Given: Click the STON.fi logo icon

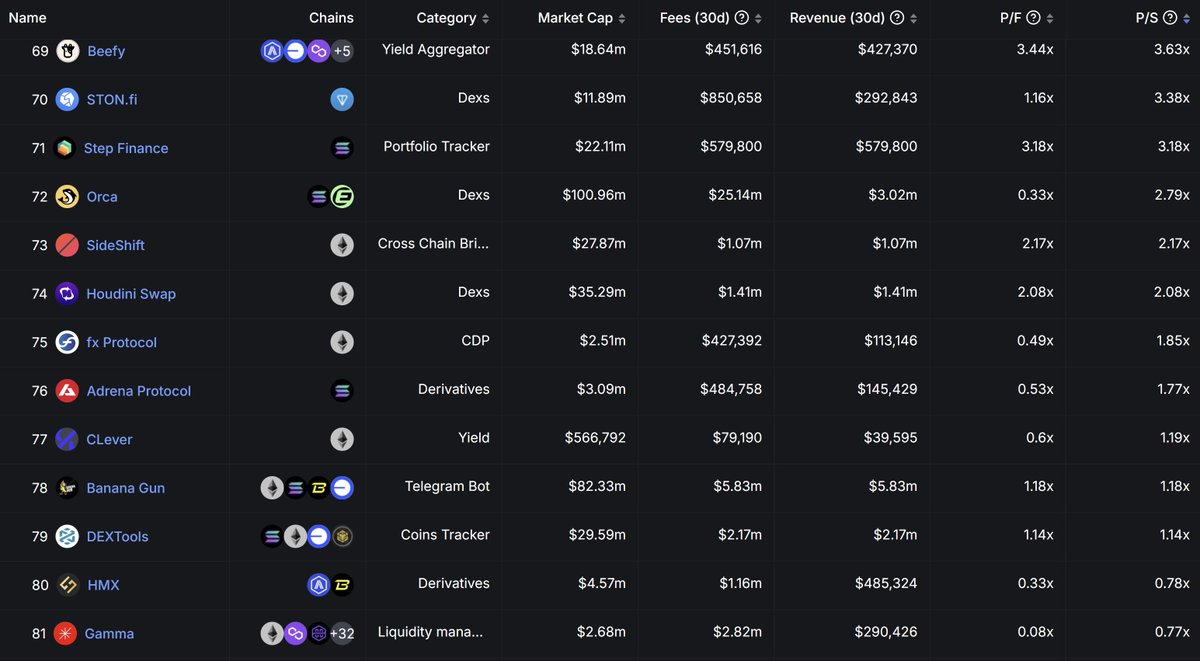Looking at the screenshot, I should [67, 99].
